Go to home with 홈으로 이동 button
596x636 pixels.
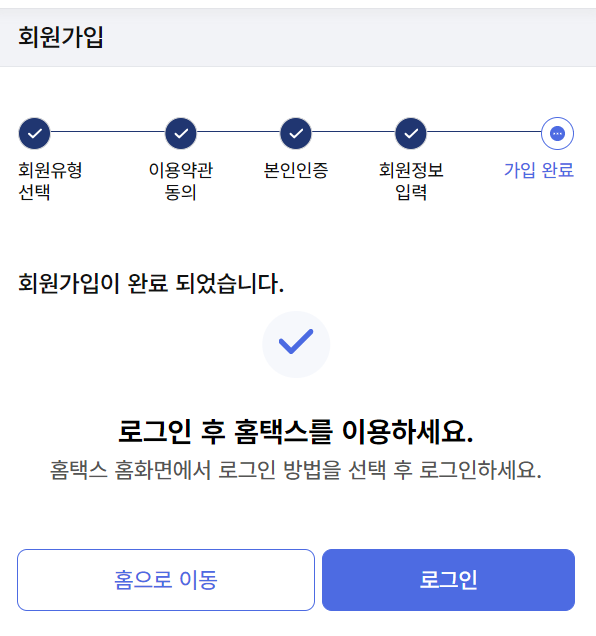pyautogui.click(x=166, y=580)
